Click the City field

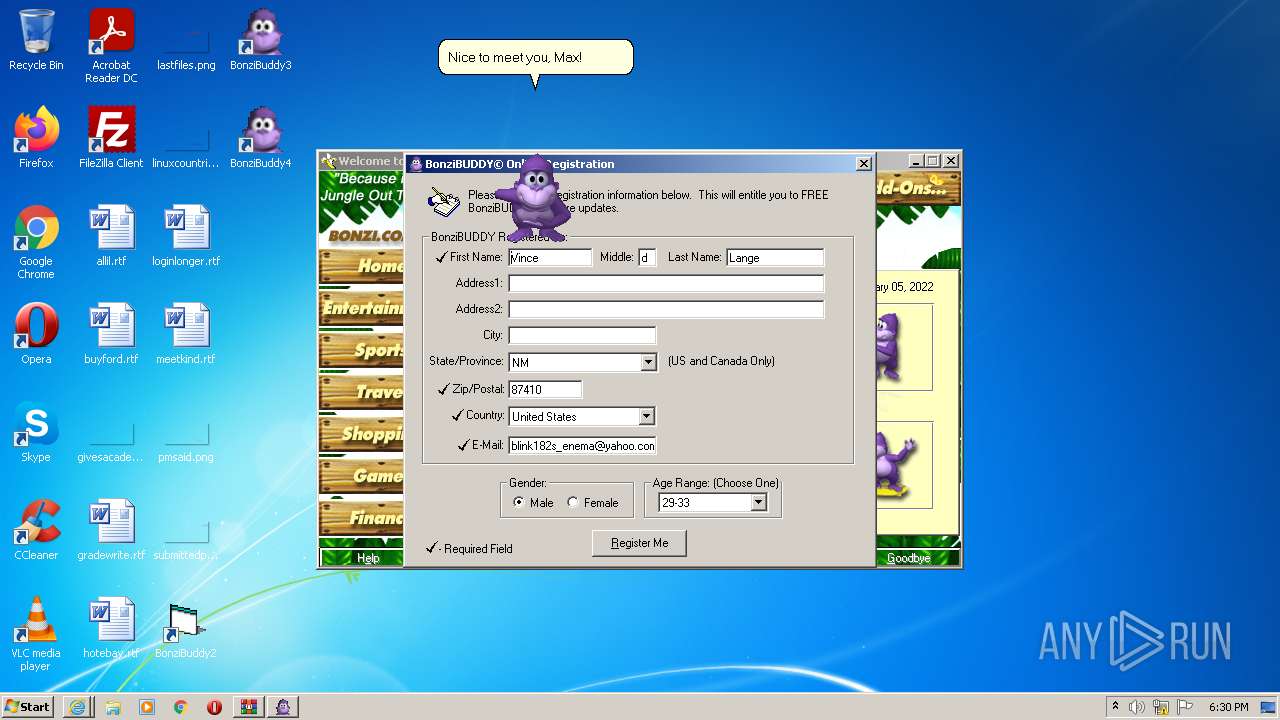point(582,336)
